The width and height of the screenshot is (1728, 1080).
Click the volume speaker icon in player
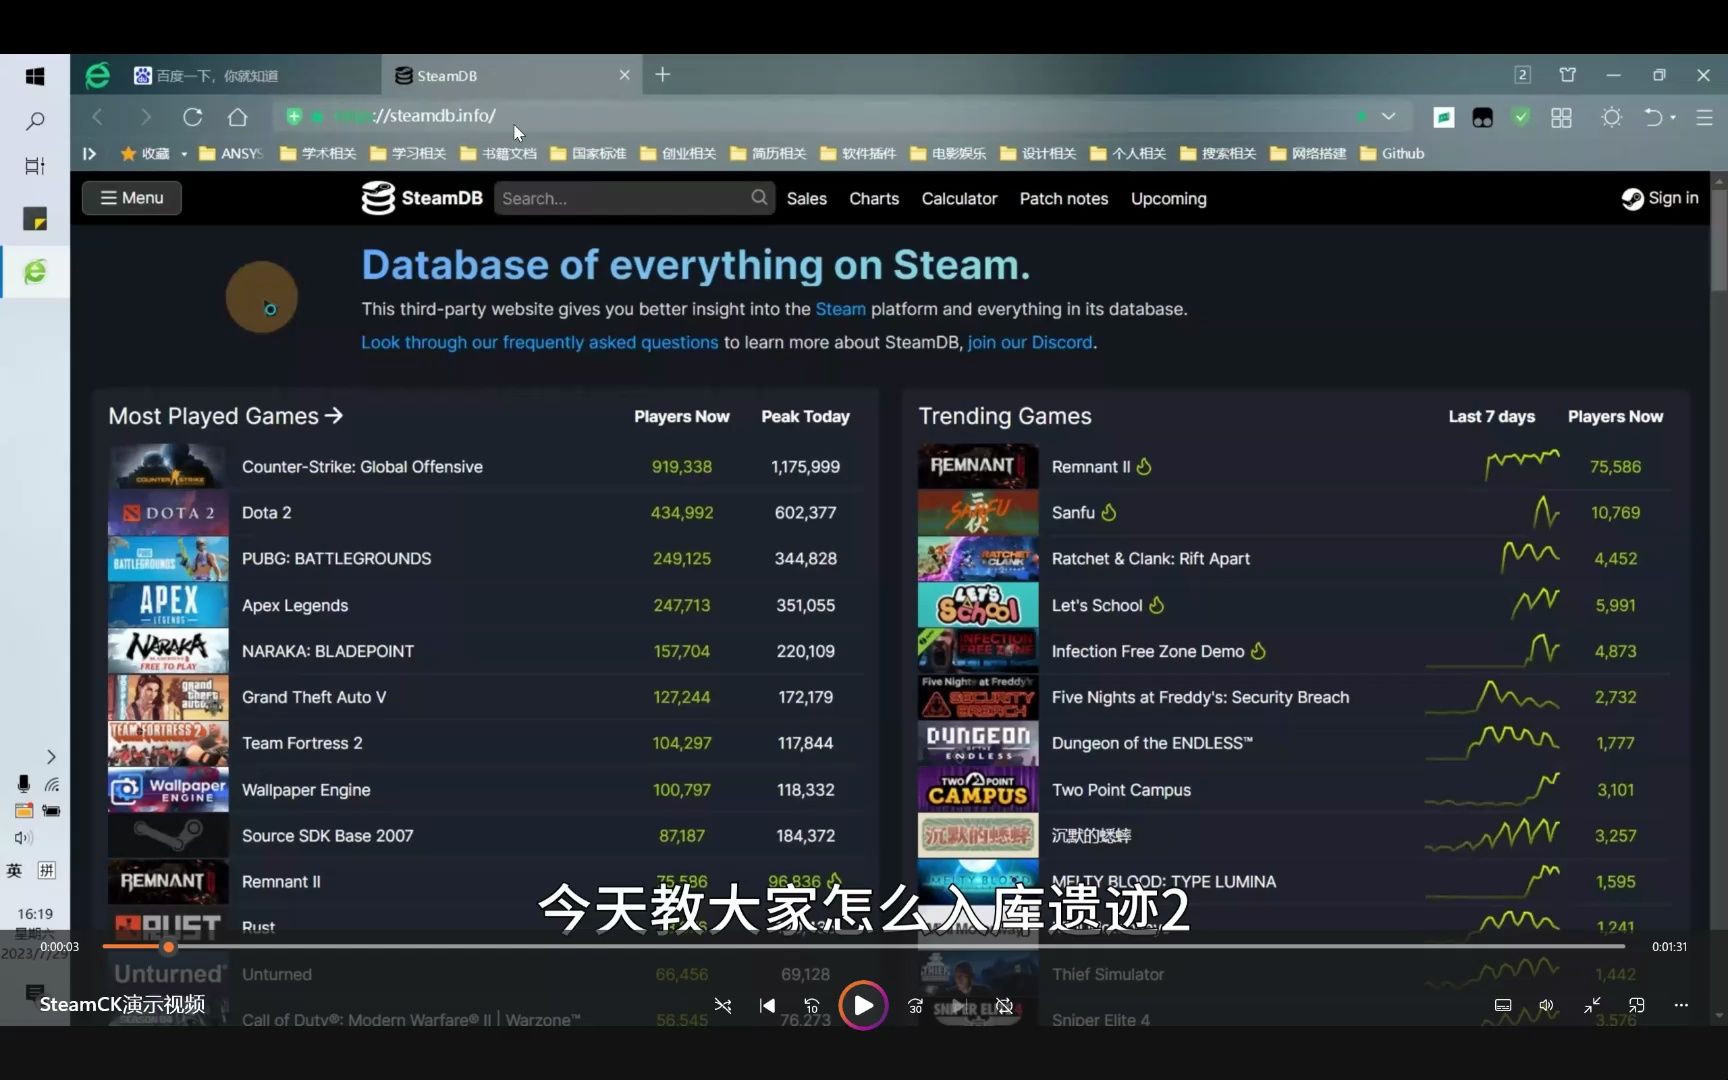click(x=1546, y=1005)
